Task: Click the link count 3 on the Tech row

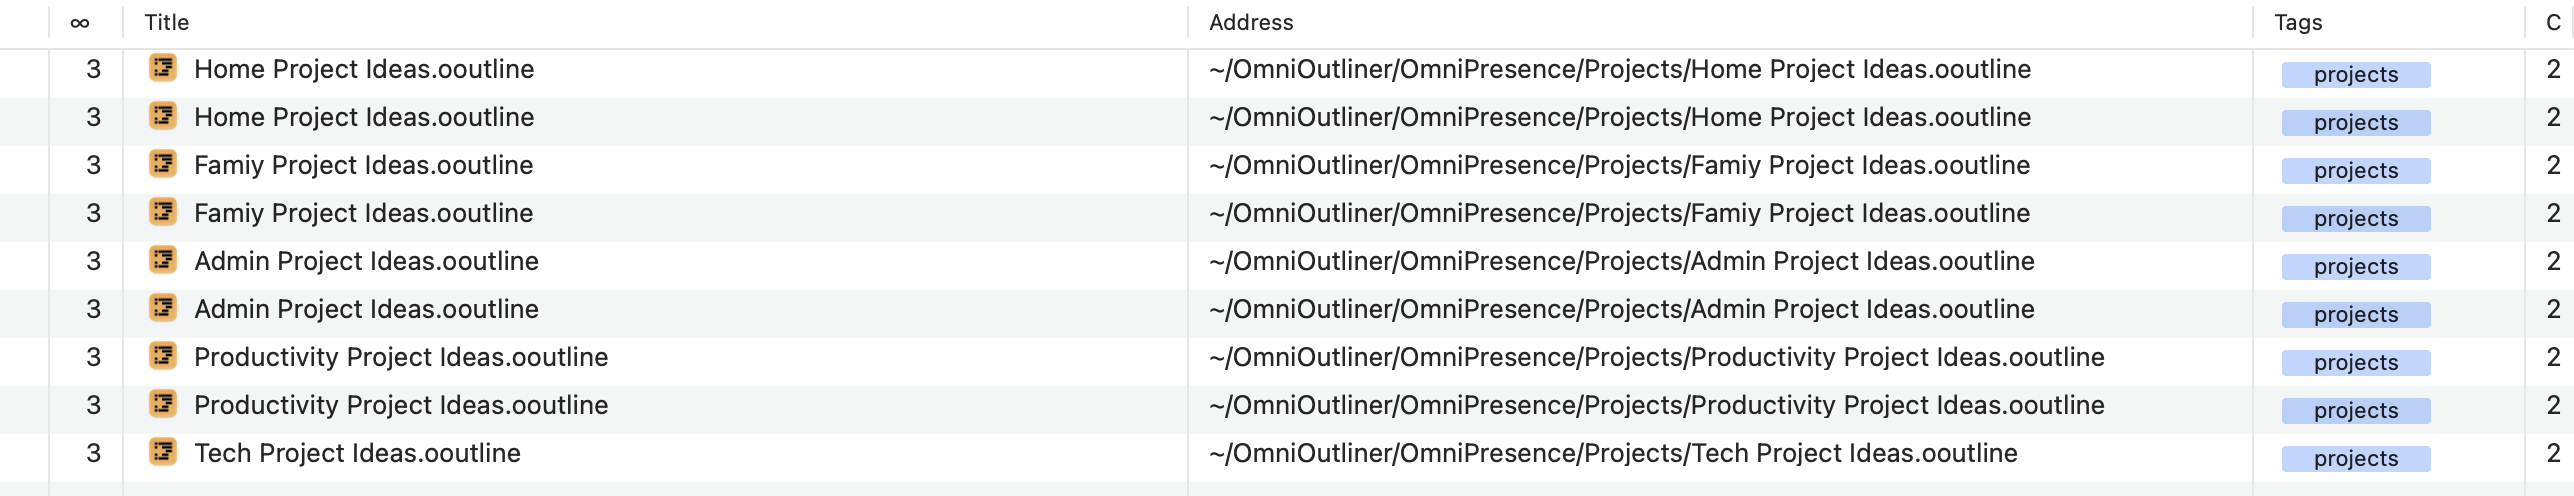Action: [x=93, y=453]
